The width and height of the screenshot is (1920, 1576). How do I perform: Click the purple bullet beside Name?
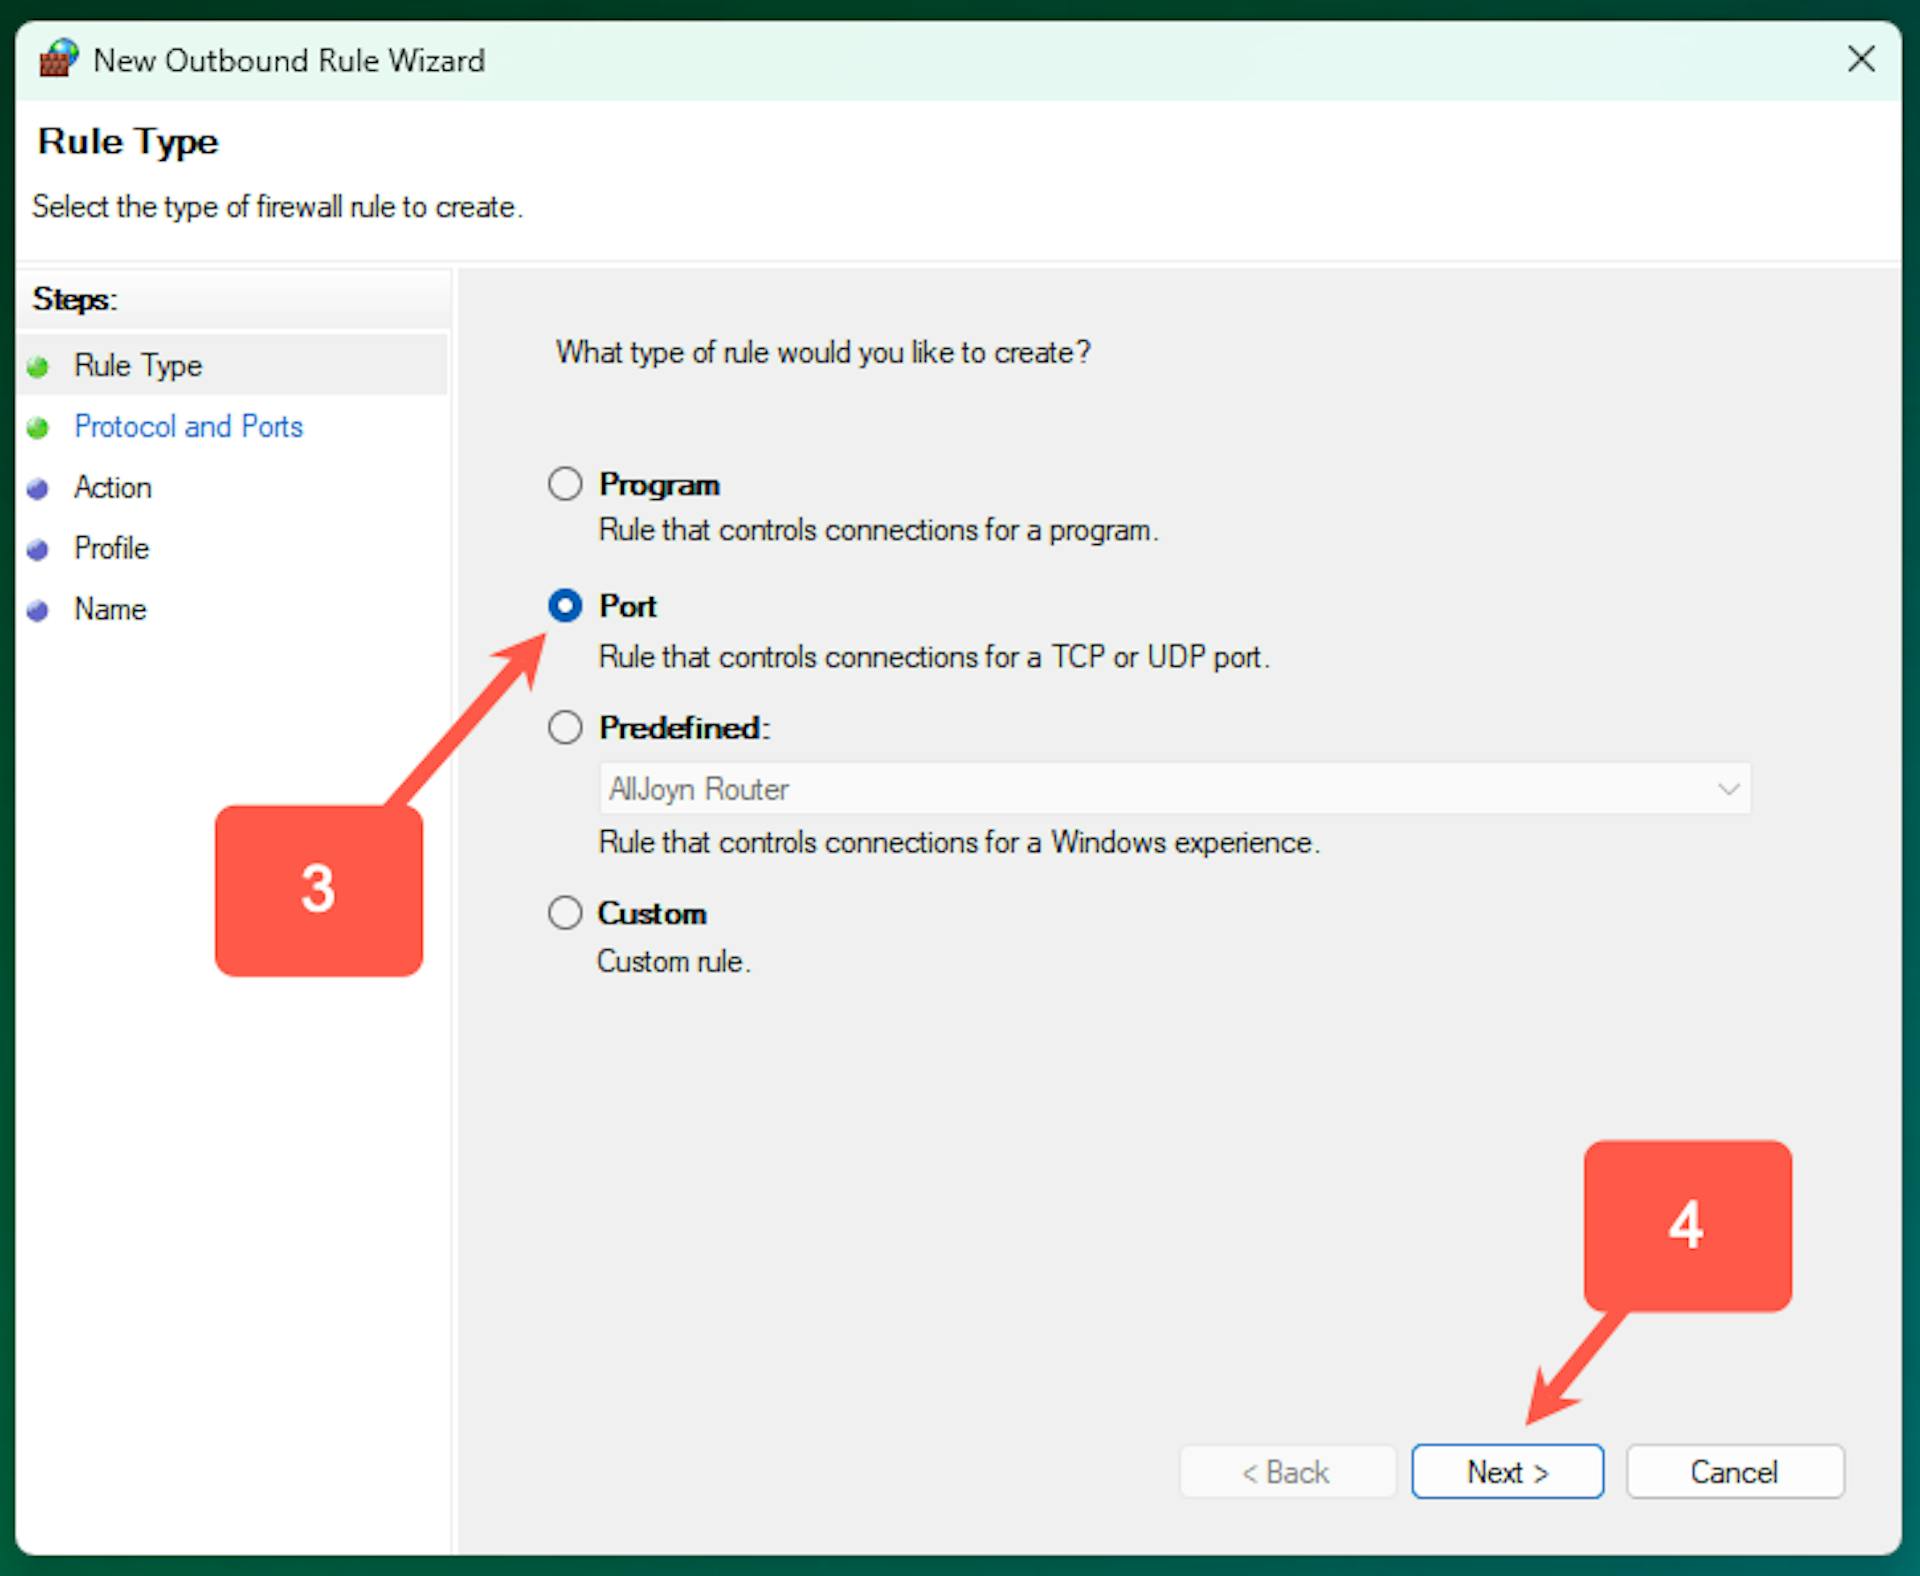(38, 611)
